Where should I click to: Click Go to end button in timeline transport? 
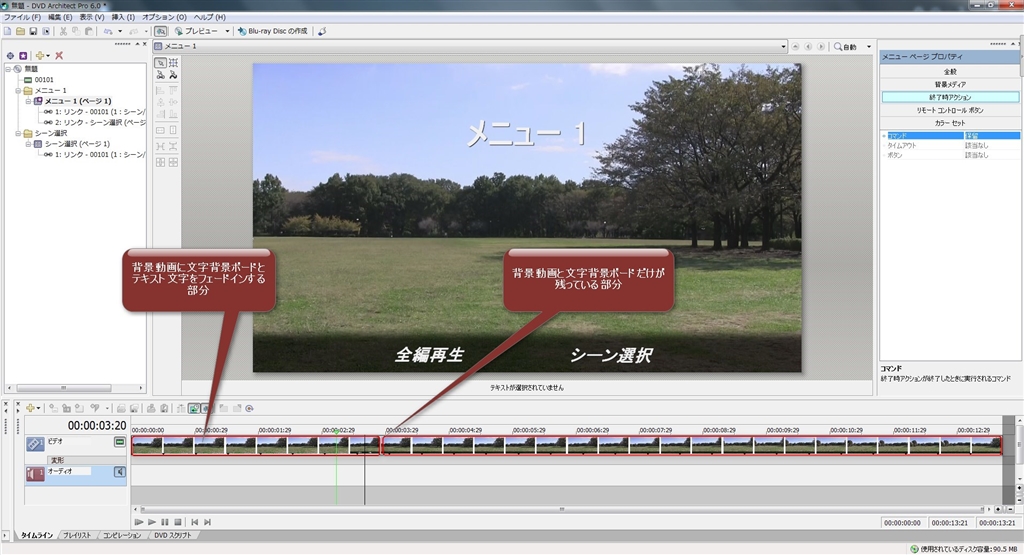pos(208,522)
